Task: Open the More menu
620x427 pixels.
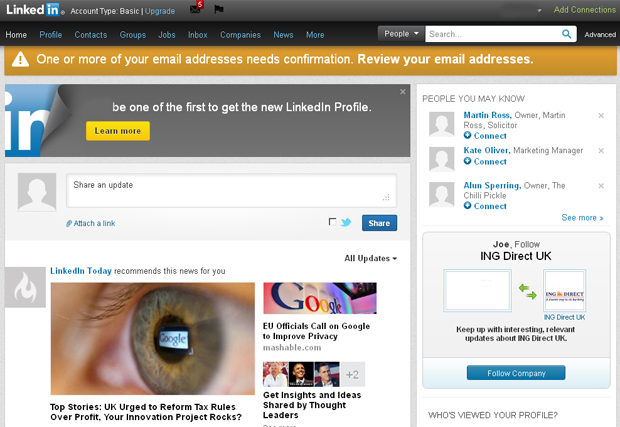Action: pyautogui.click(x=315, y=35)
